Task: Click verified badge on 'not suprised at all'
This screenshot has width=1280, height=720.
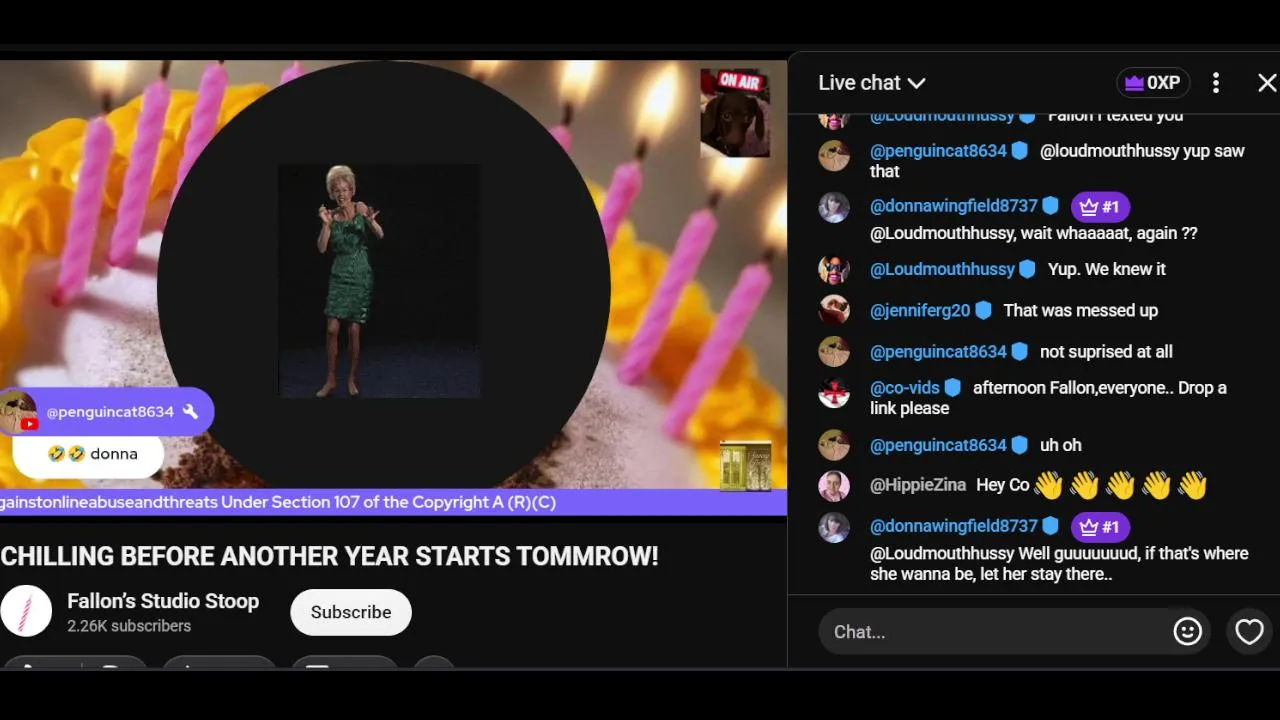Action: pyautogui.click(x=1020, y=352)
